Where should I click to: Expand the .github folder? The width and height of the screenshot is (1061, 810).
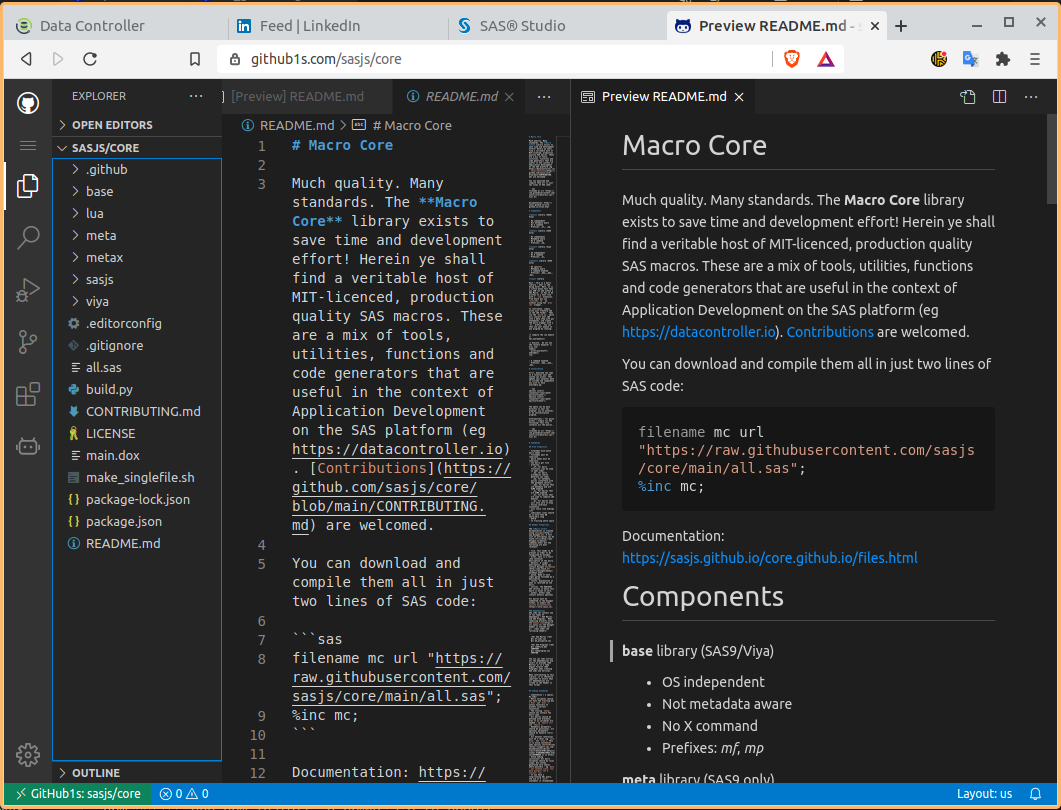click(x=137, y=170)
